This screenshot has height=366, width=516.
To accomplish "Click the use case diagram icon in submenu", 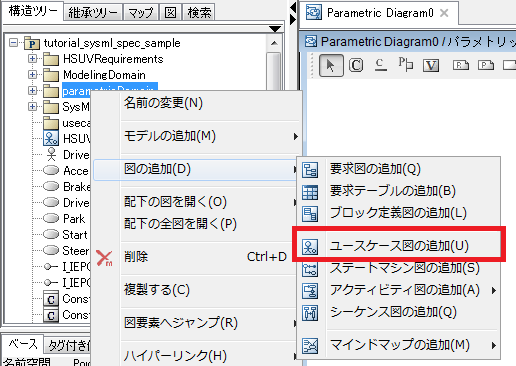I will 310,247.
